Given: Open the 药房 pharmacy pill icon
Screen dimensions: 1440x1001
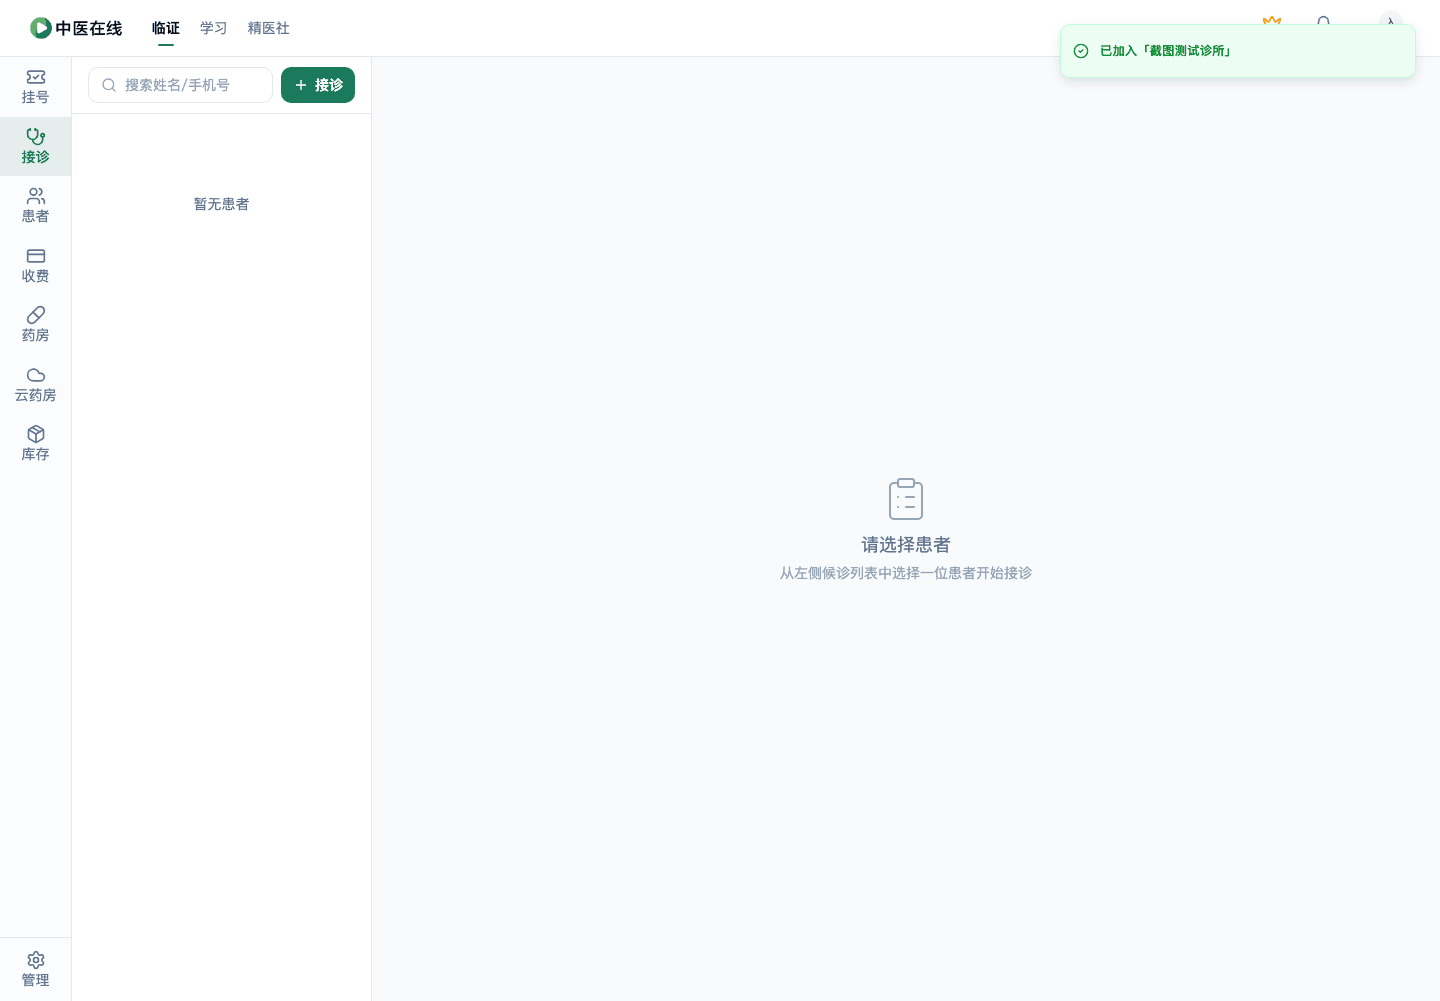Looking at the screenshot, I should (x=36, y=315).
